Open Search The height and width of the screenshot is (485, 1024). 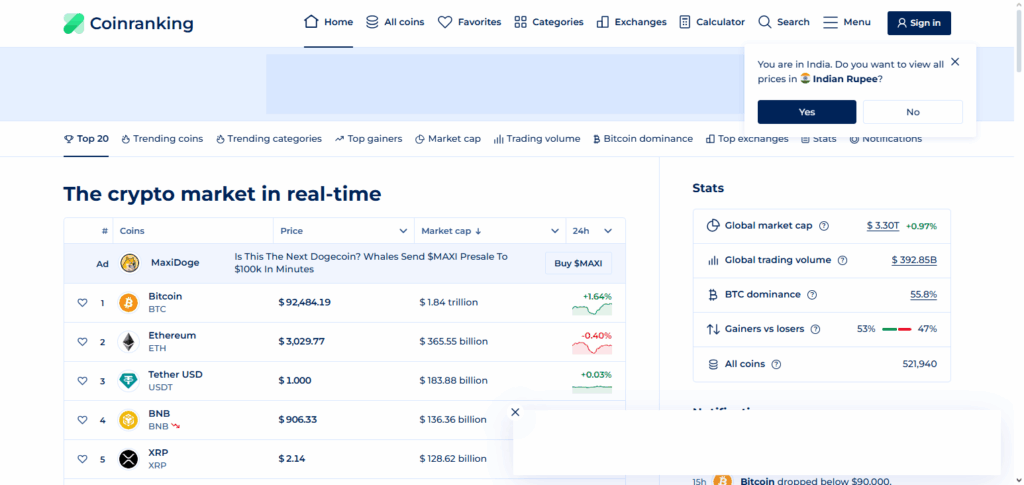tap(784, 22)
